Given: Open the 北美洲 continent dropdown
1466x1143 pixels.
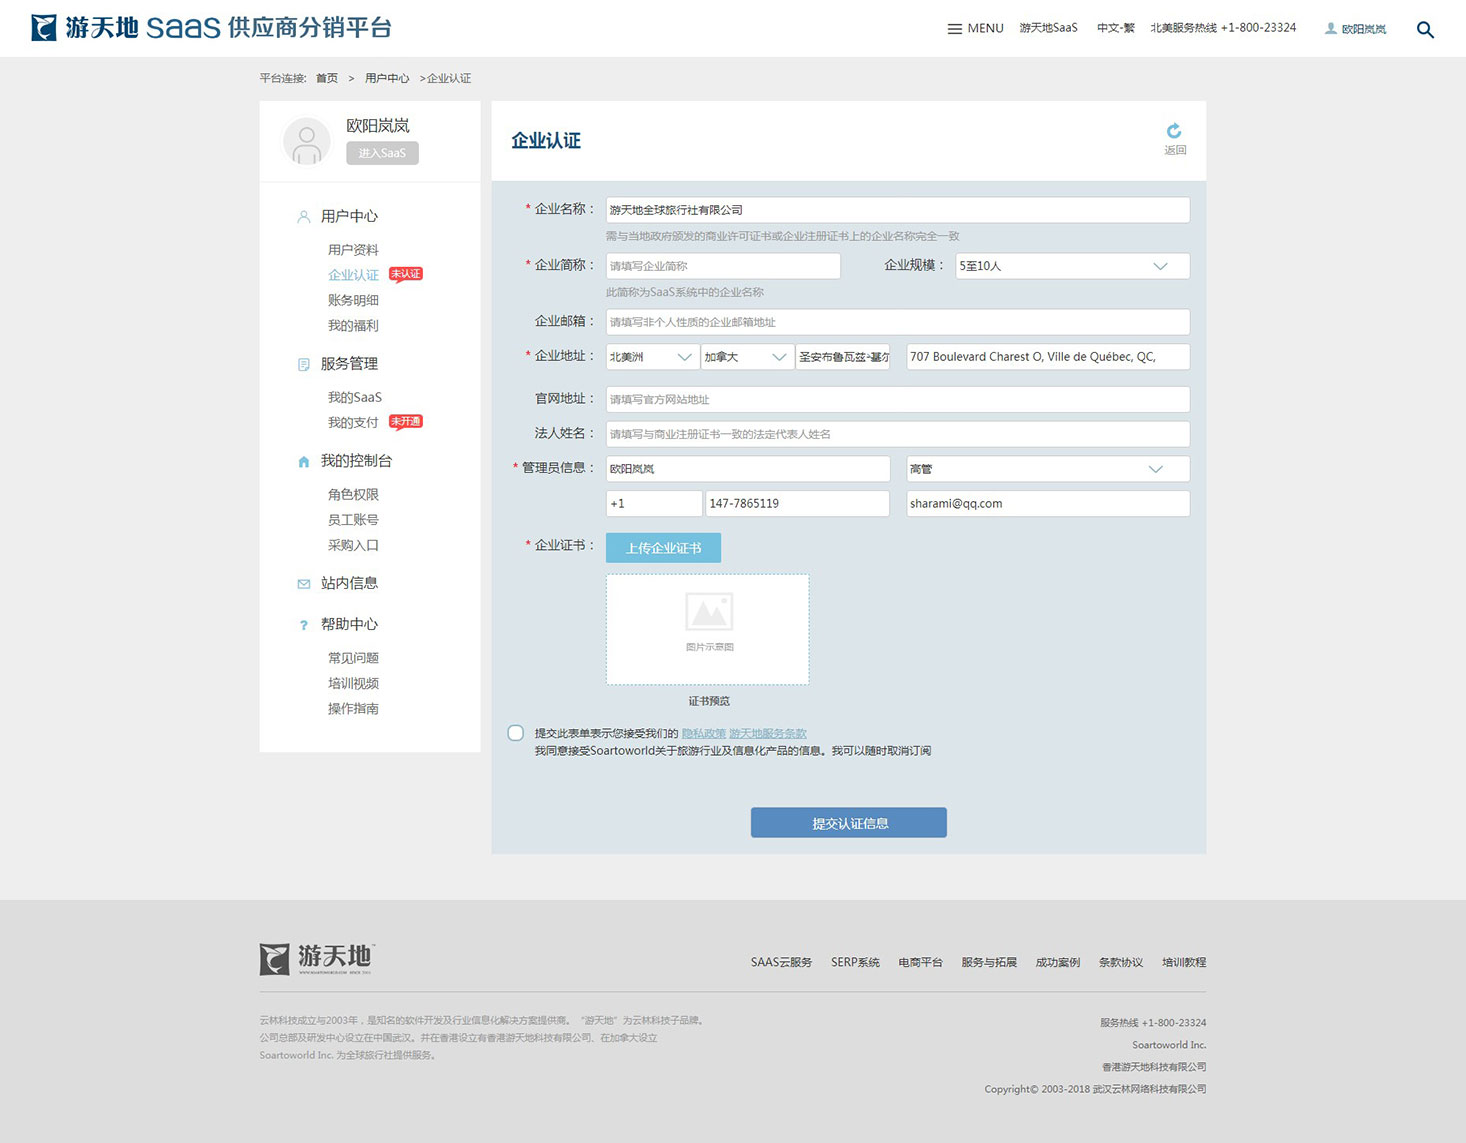Looking at the screenshot, I should click(651, 357).
